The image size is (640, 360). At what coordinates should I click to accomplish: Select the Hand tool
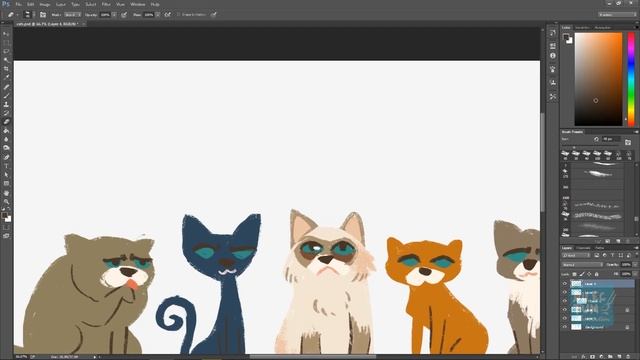point(6,193)
